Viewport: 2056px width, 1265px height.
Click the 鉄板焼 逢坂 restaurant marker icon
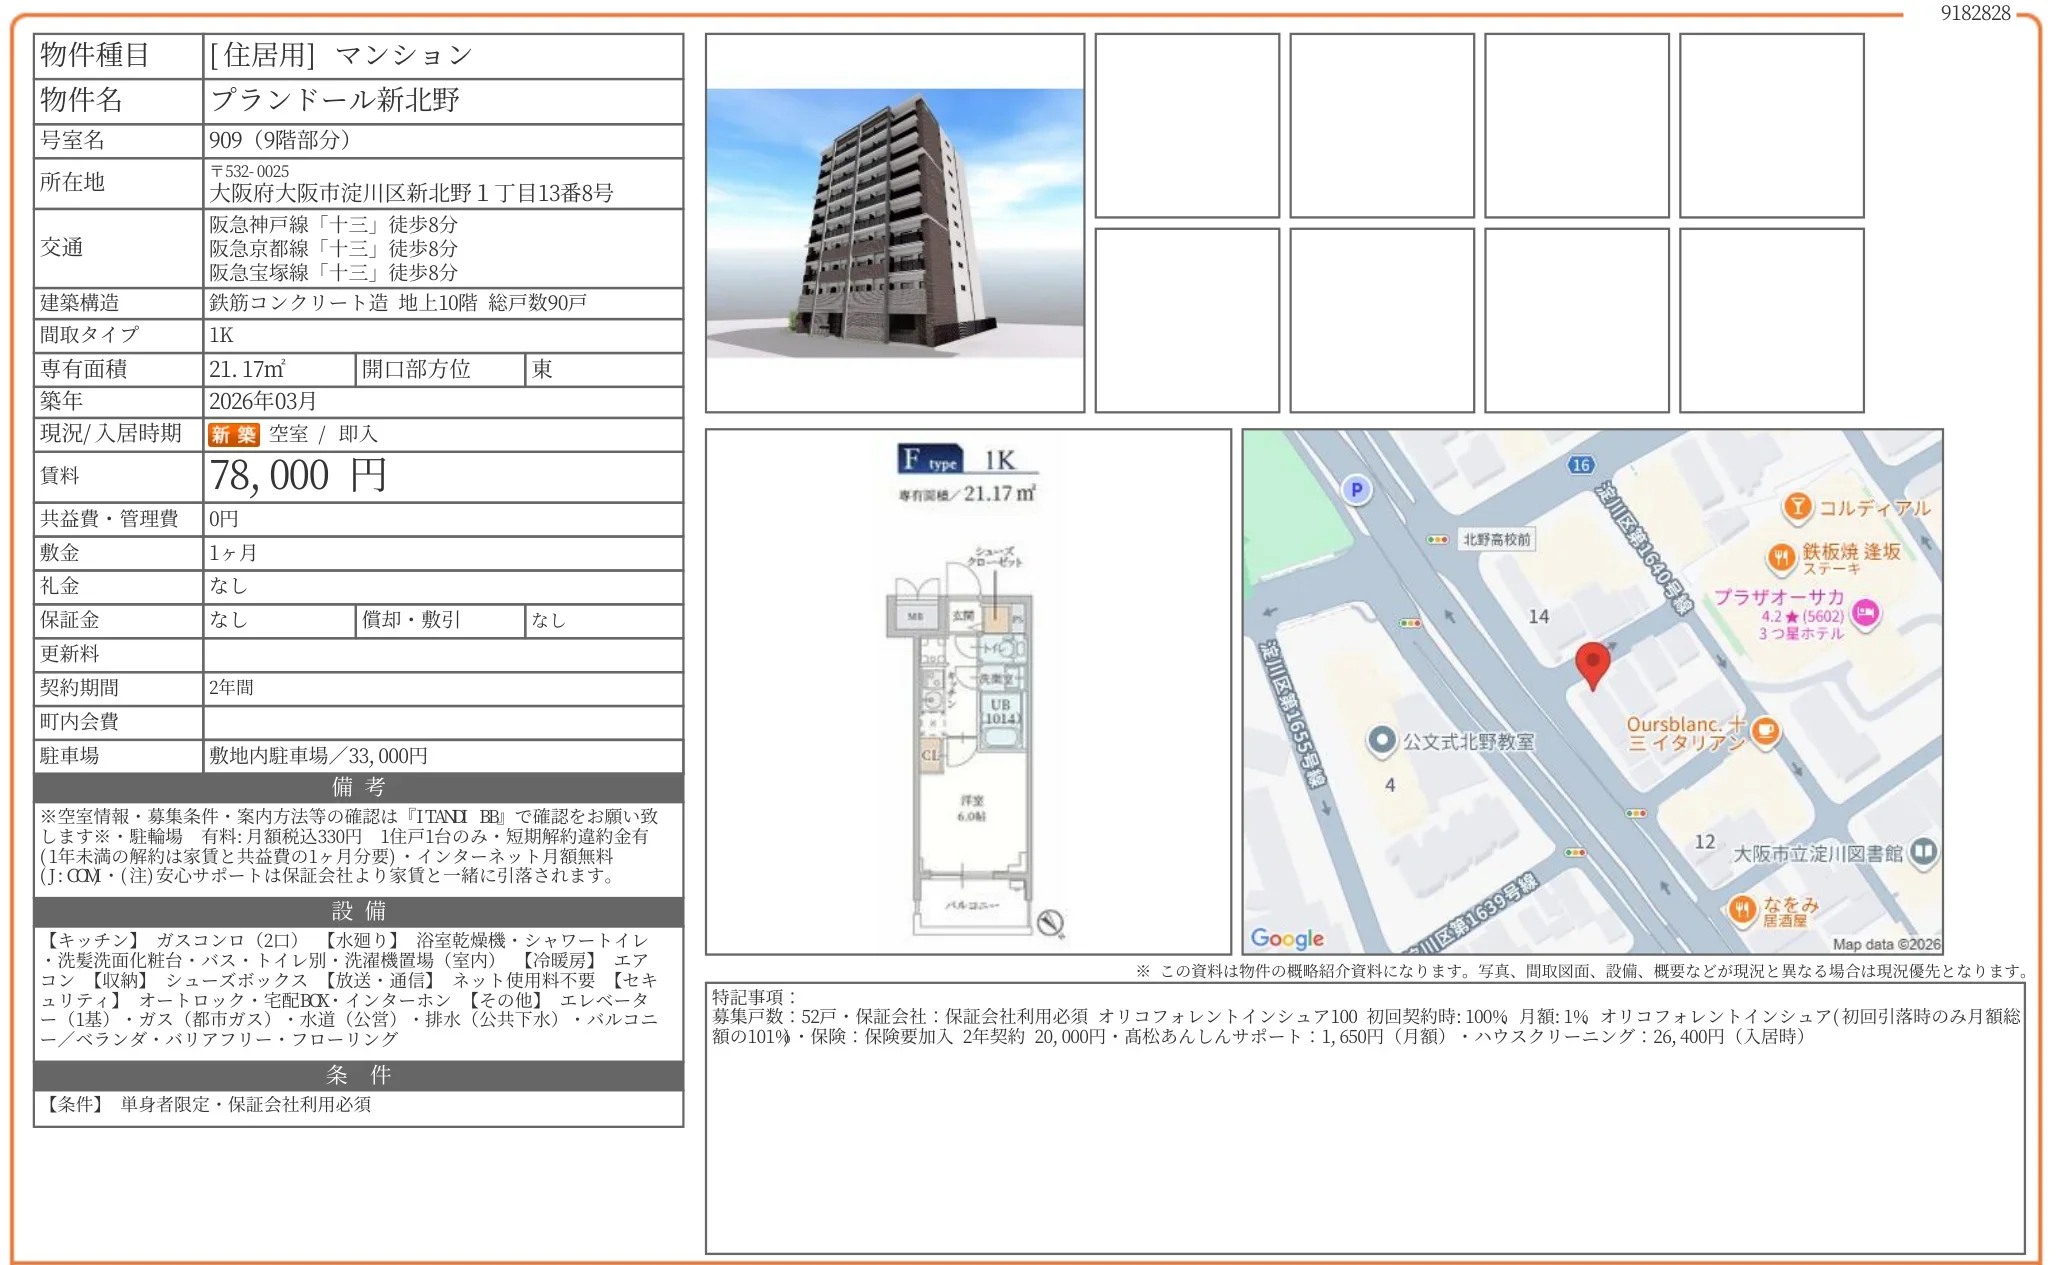[1781, 557]
